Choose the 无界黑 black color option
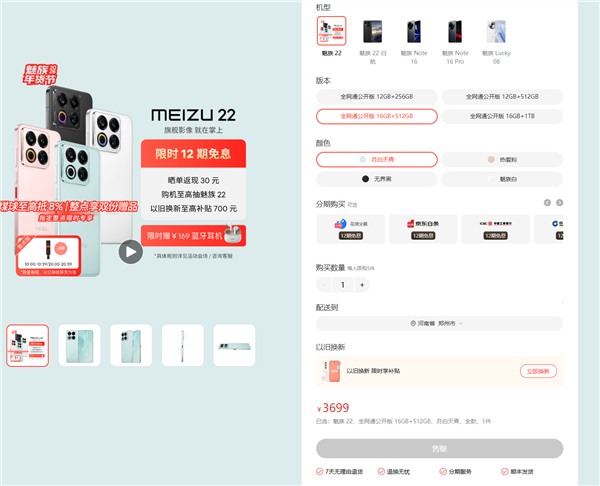The width and height of the screenshot is (600, 486). coord(377,179)
